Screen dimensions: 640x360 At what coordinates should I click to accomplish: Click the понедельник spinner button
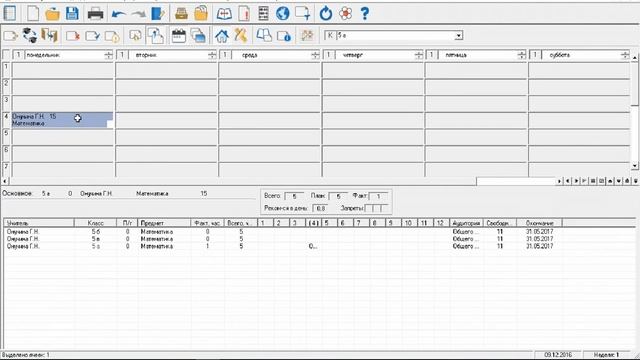(108, 55)
